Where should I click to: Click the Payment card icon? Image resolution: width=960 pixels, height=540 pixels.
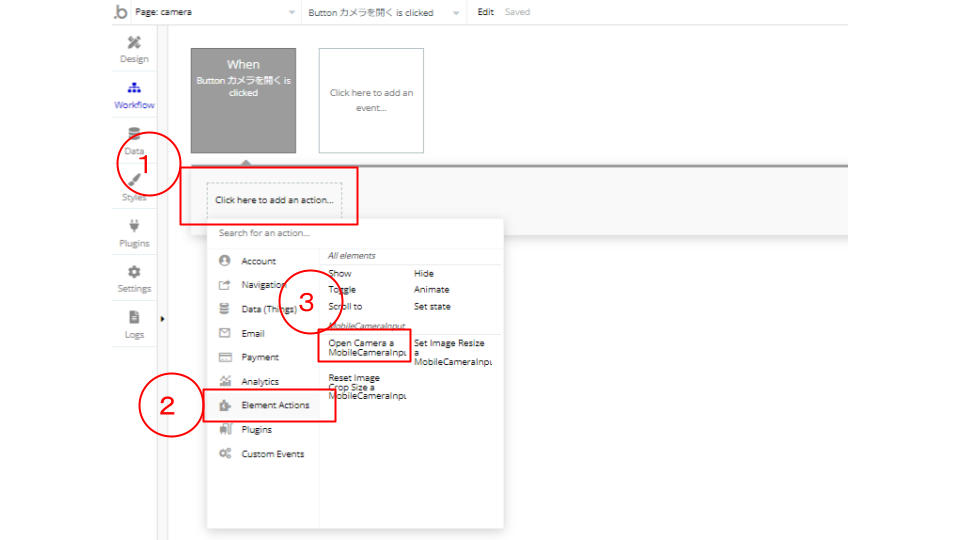[x=225, y=357]
